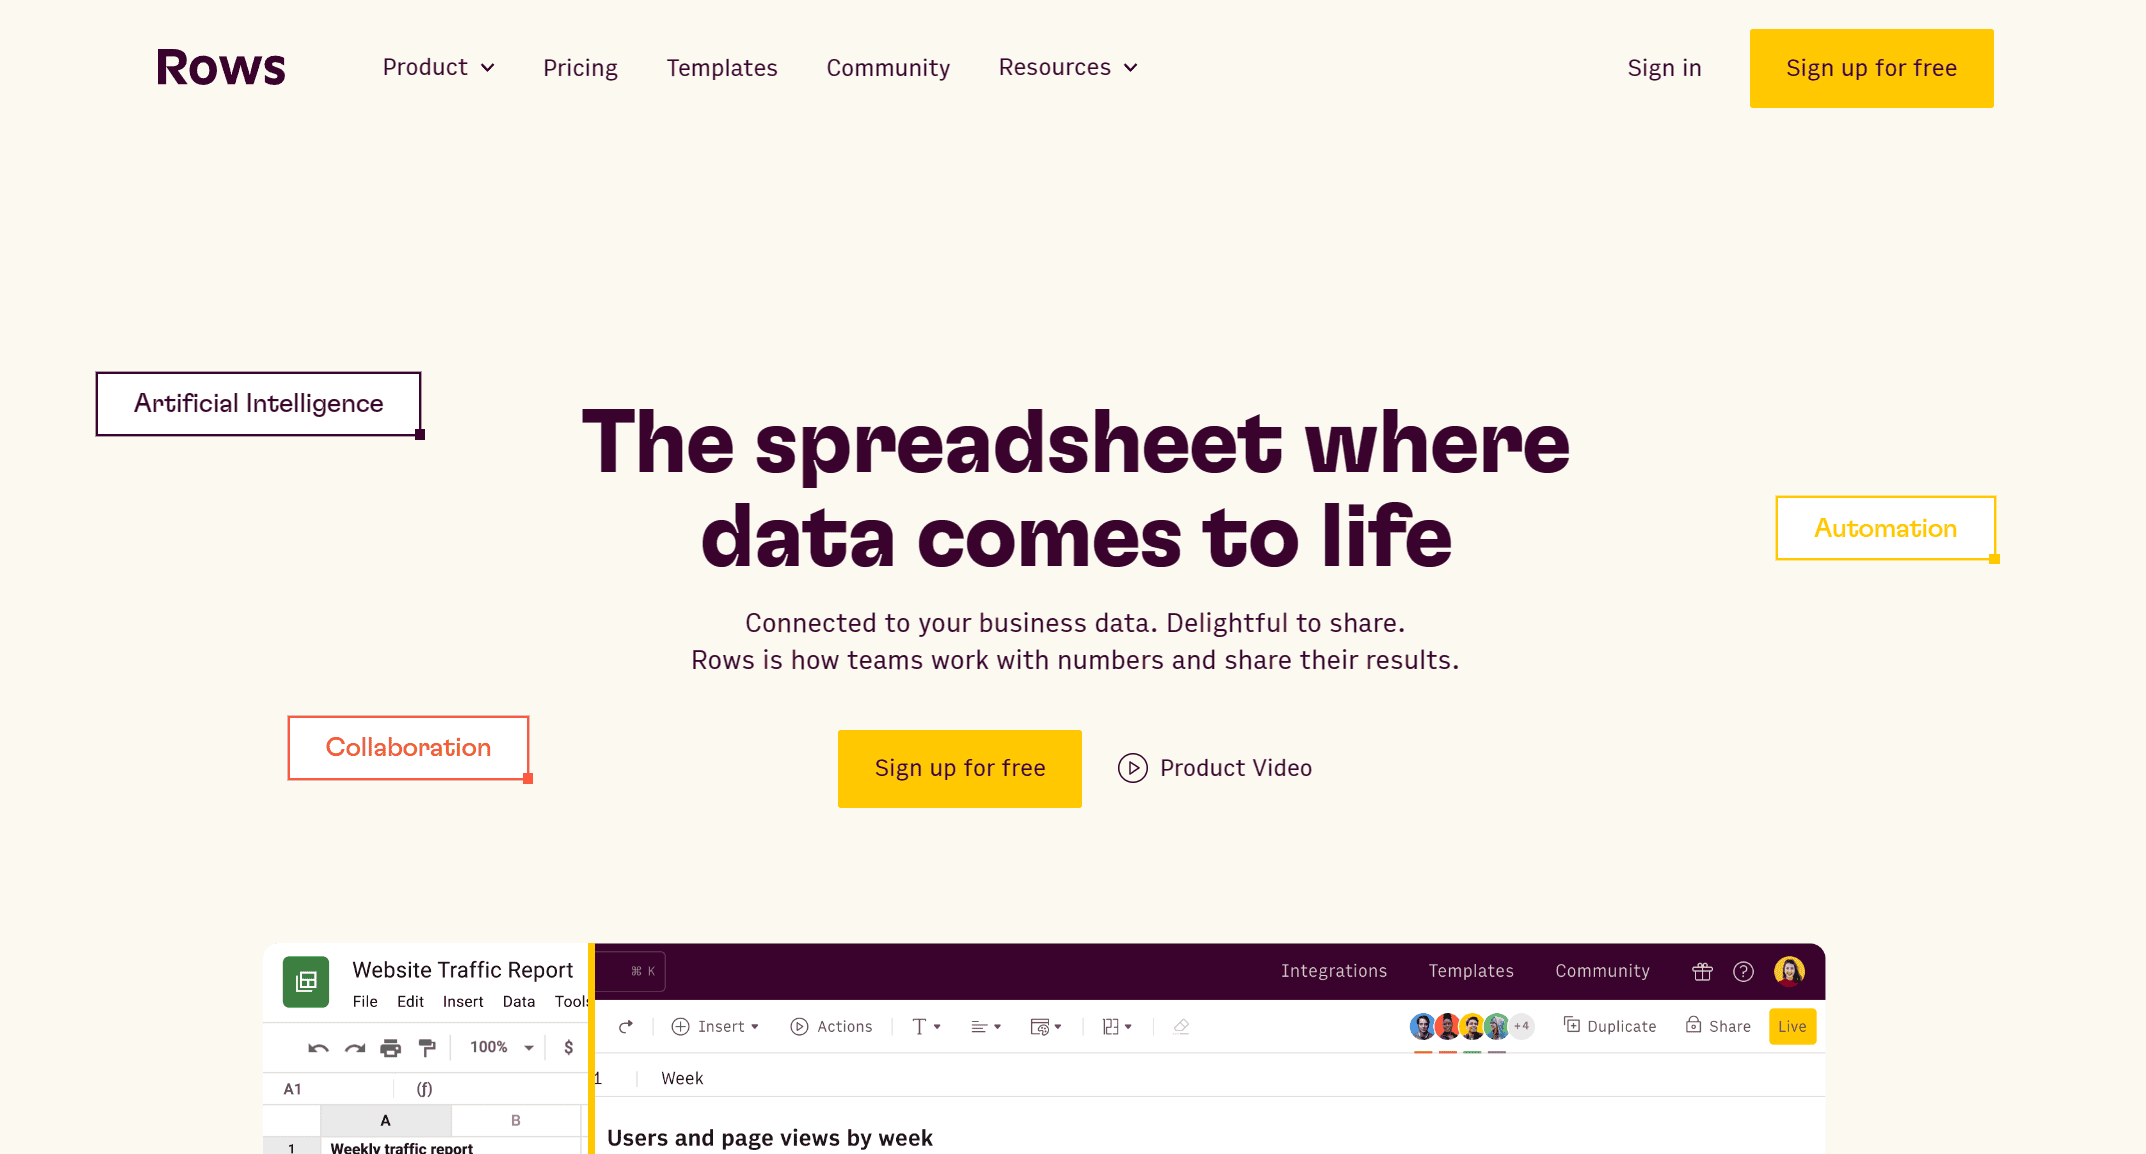
Task: Expand the Product dropdown menu
Action: click(438, 67)
